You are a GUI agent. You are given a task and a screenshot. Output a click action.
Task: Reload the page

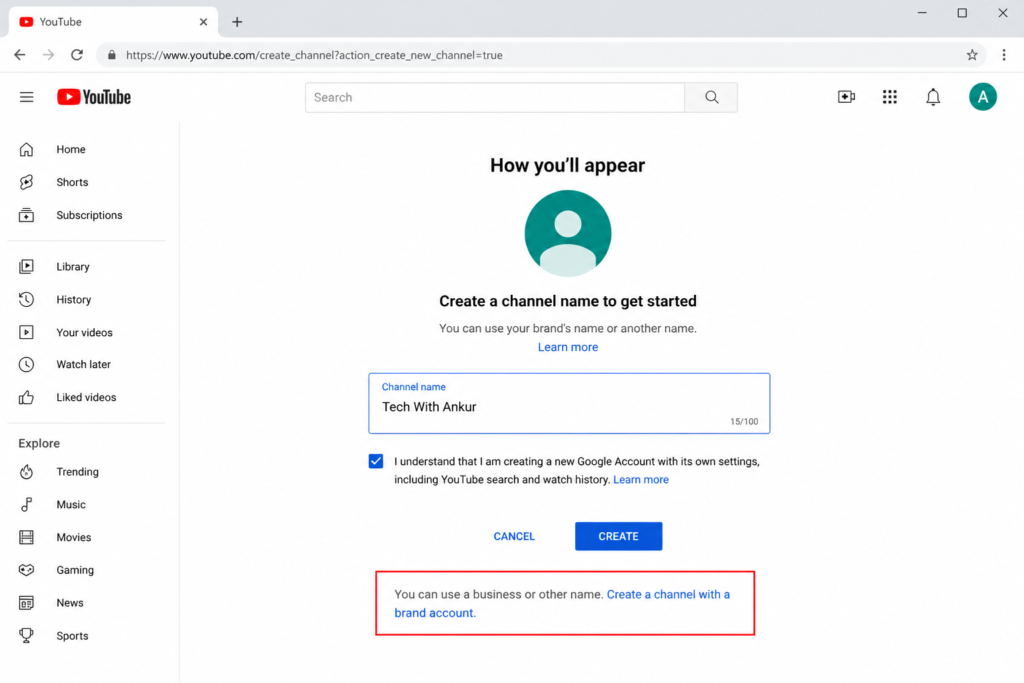point(77,55)
